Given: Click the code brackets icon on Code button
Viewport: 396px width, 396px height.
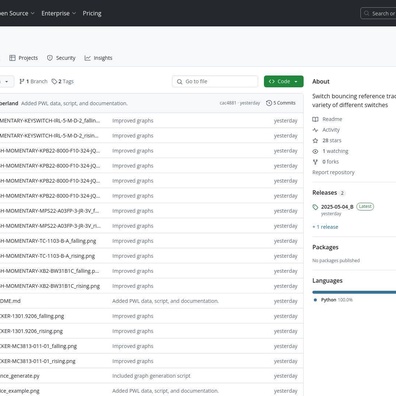Looking at the screenshot, I should click(x=272, y=81).
